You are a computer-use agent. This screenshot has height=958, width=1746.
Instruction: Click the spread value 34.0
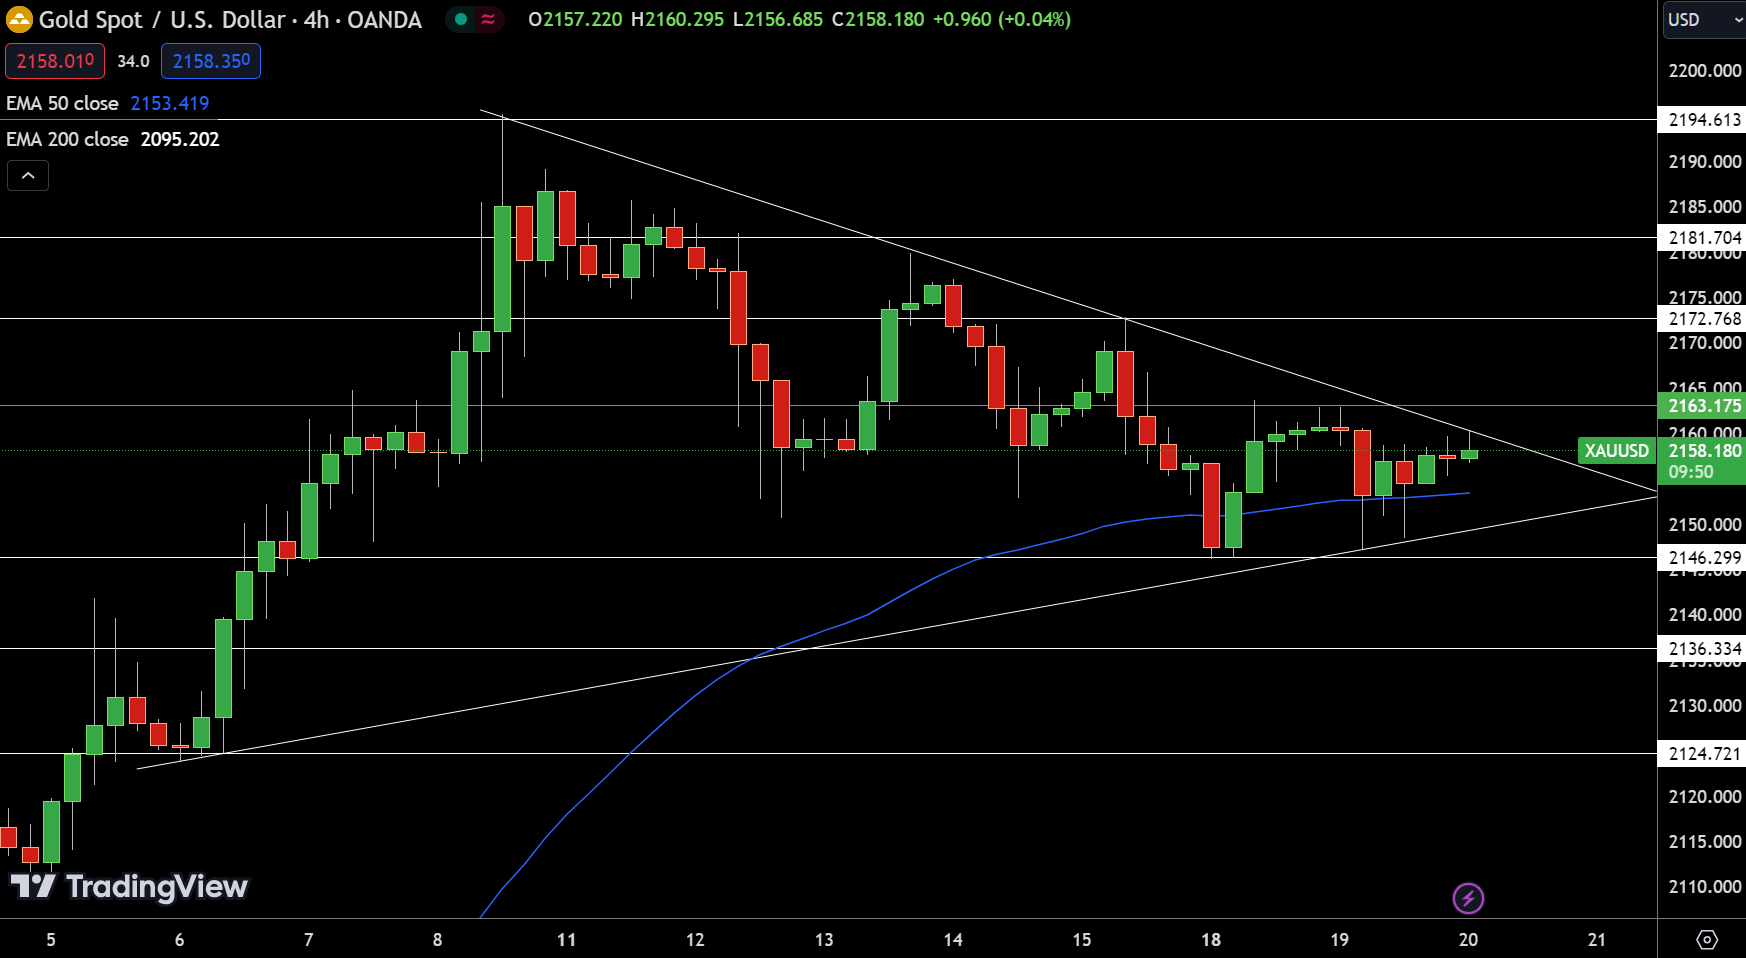point(133,61)
